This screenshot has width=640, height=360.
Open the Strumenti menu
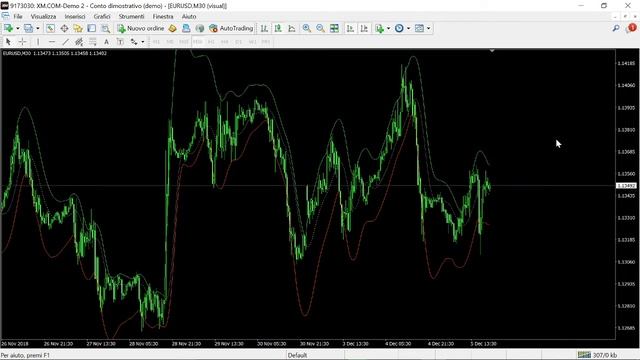pyautogui.click(x=131, y=16)
